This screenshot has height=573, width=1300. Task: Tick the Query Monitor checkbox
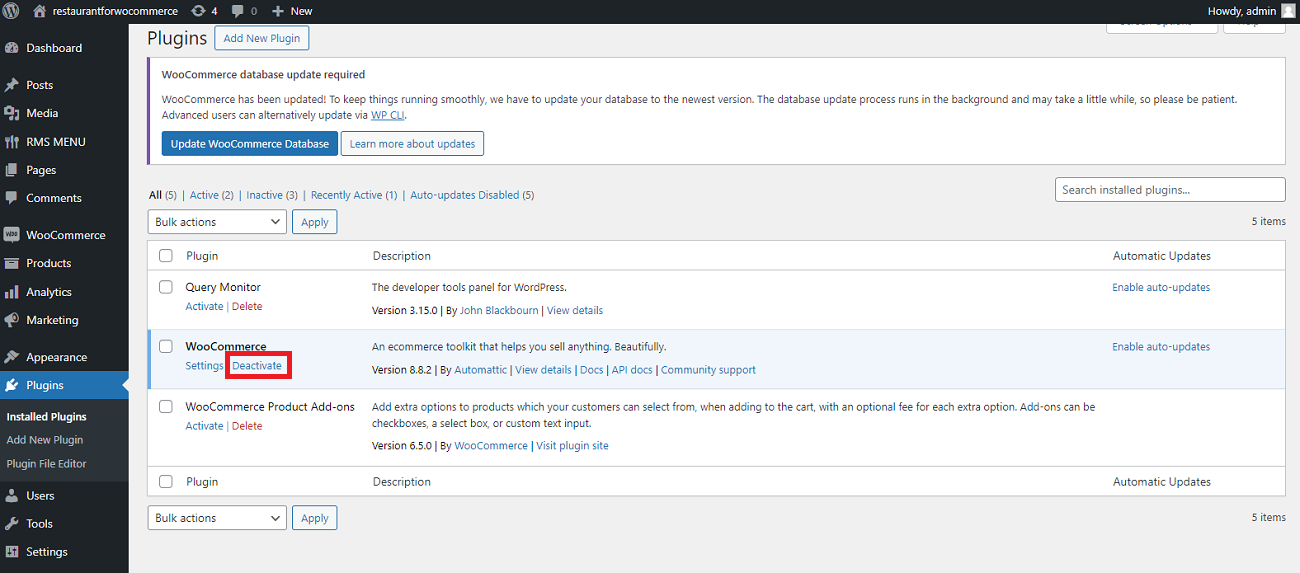166,287
